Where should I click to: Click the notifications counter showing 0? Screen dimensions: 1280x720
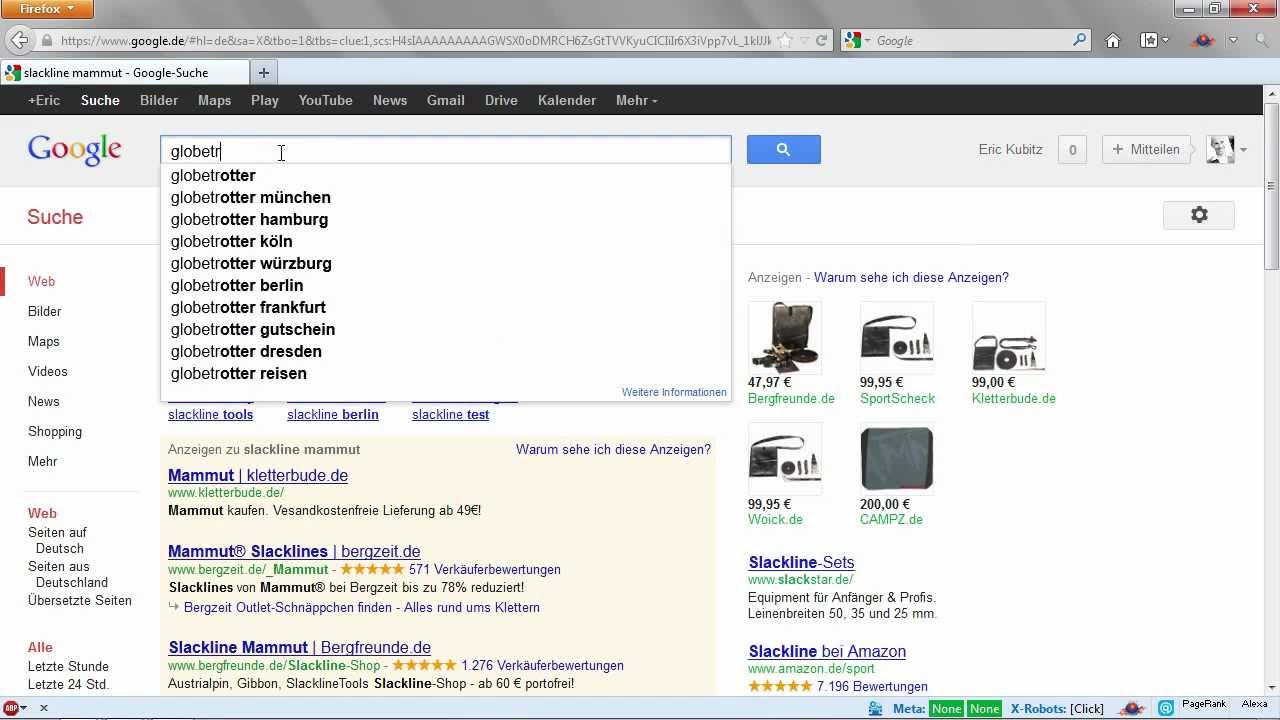[1072, 150]
